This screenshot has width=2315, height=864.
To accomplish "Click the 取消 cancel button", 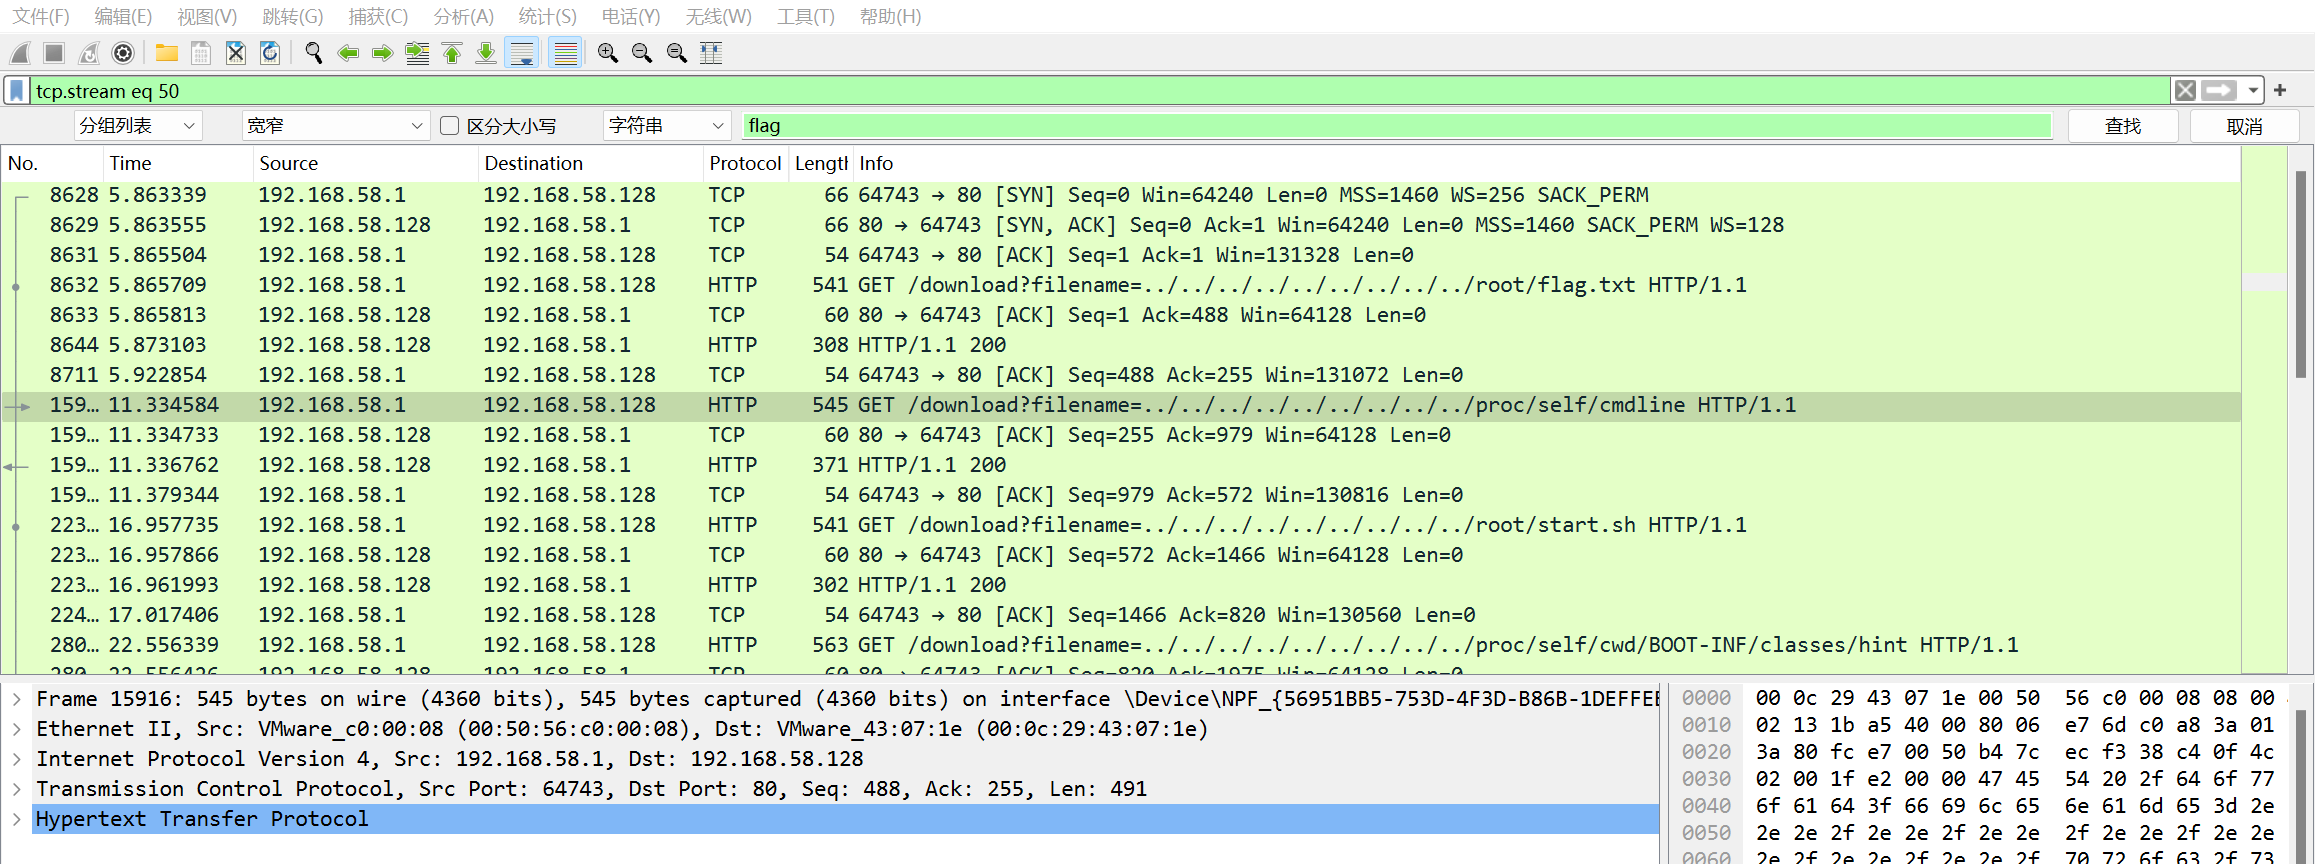I will tap(2244, 126).
